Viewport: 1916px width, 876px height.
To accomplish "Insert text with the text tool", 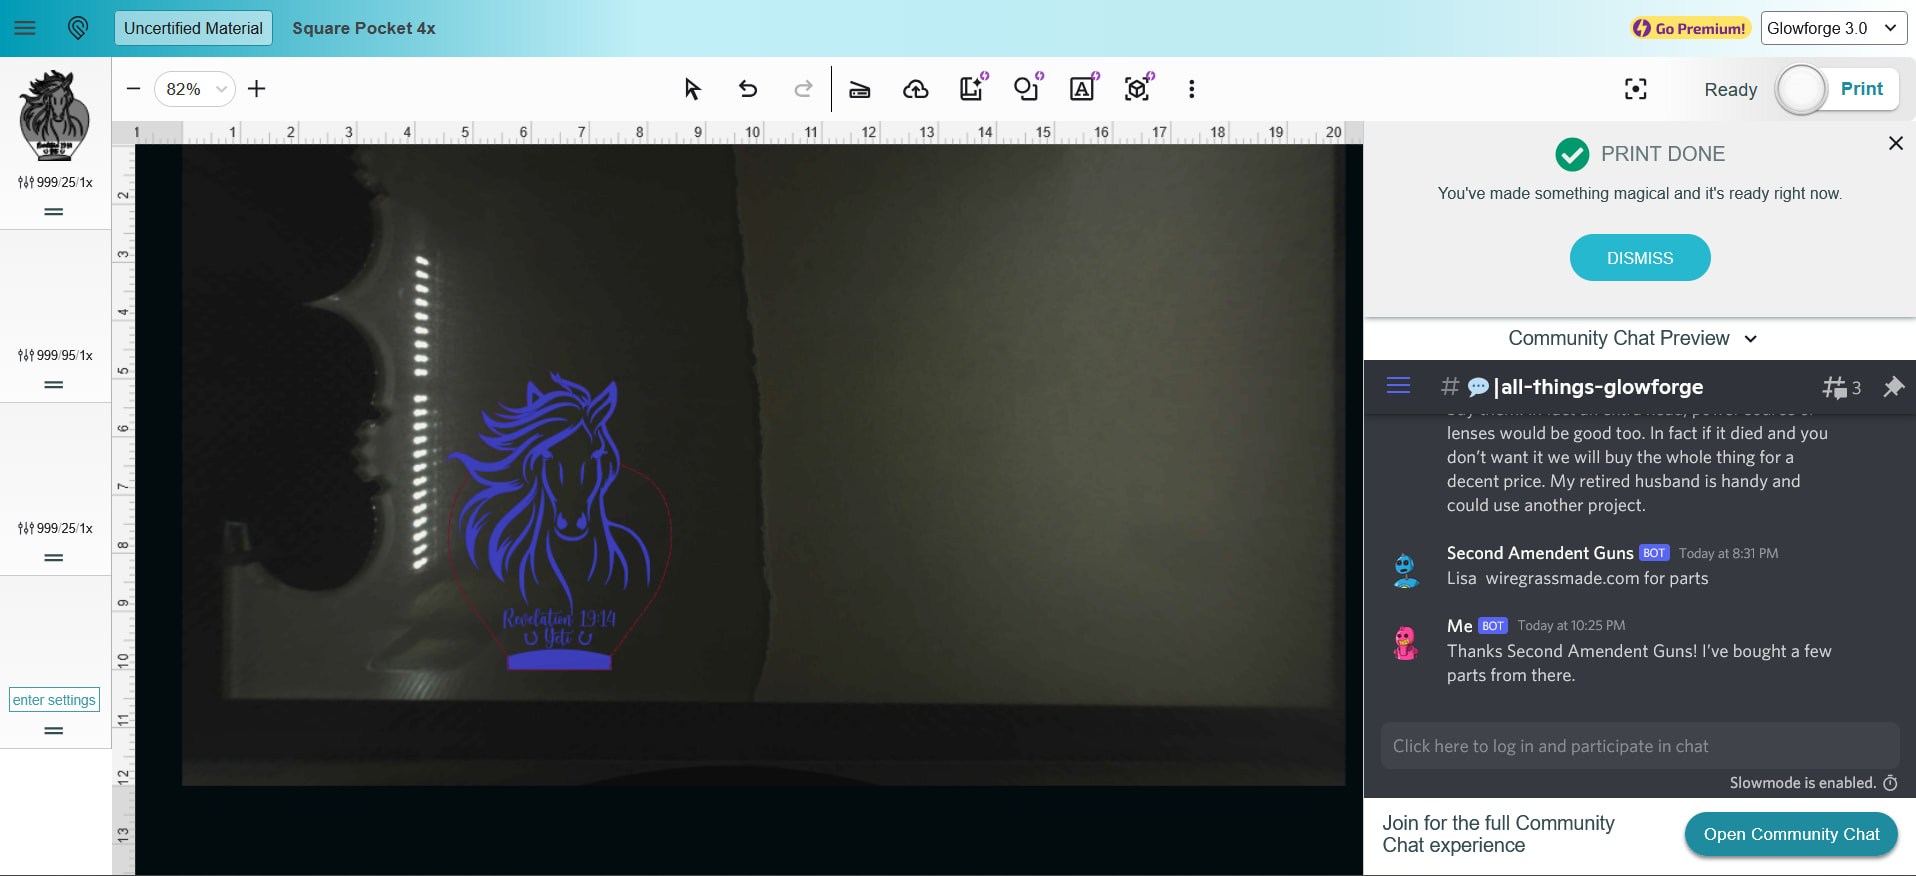I will tap(1082, 89).
